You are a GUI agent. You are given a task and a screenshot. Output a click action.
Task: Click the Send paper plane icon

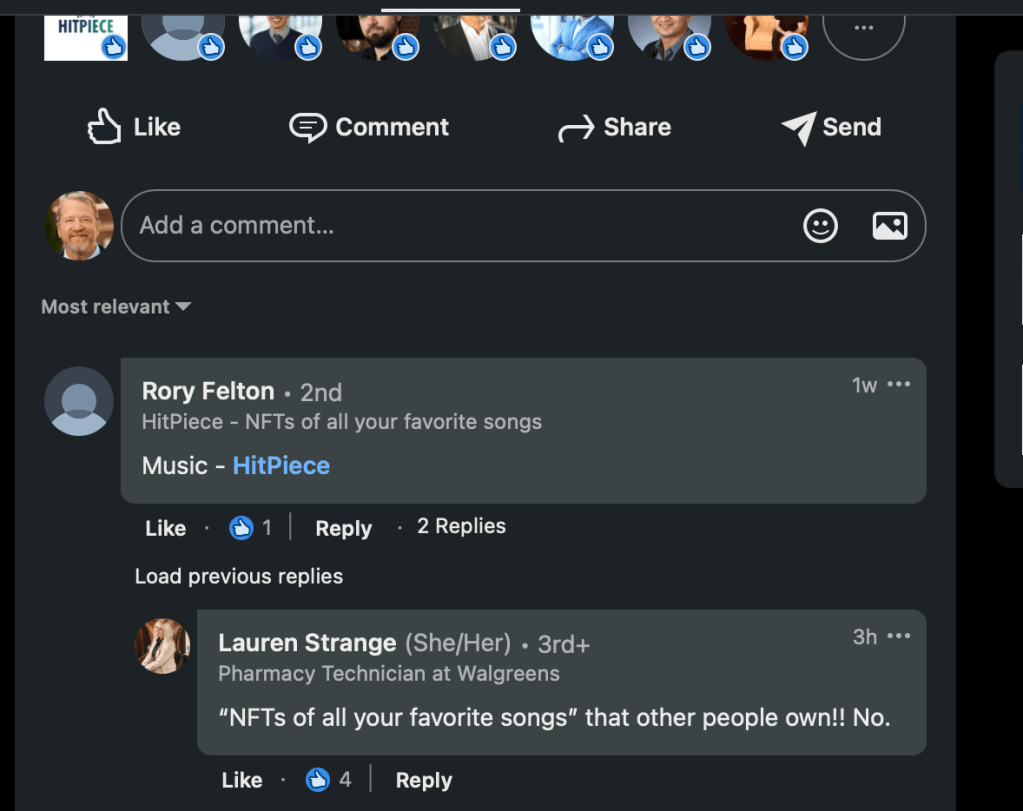pyautogui.click(x=798, y=127)
